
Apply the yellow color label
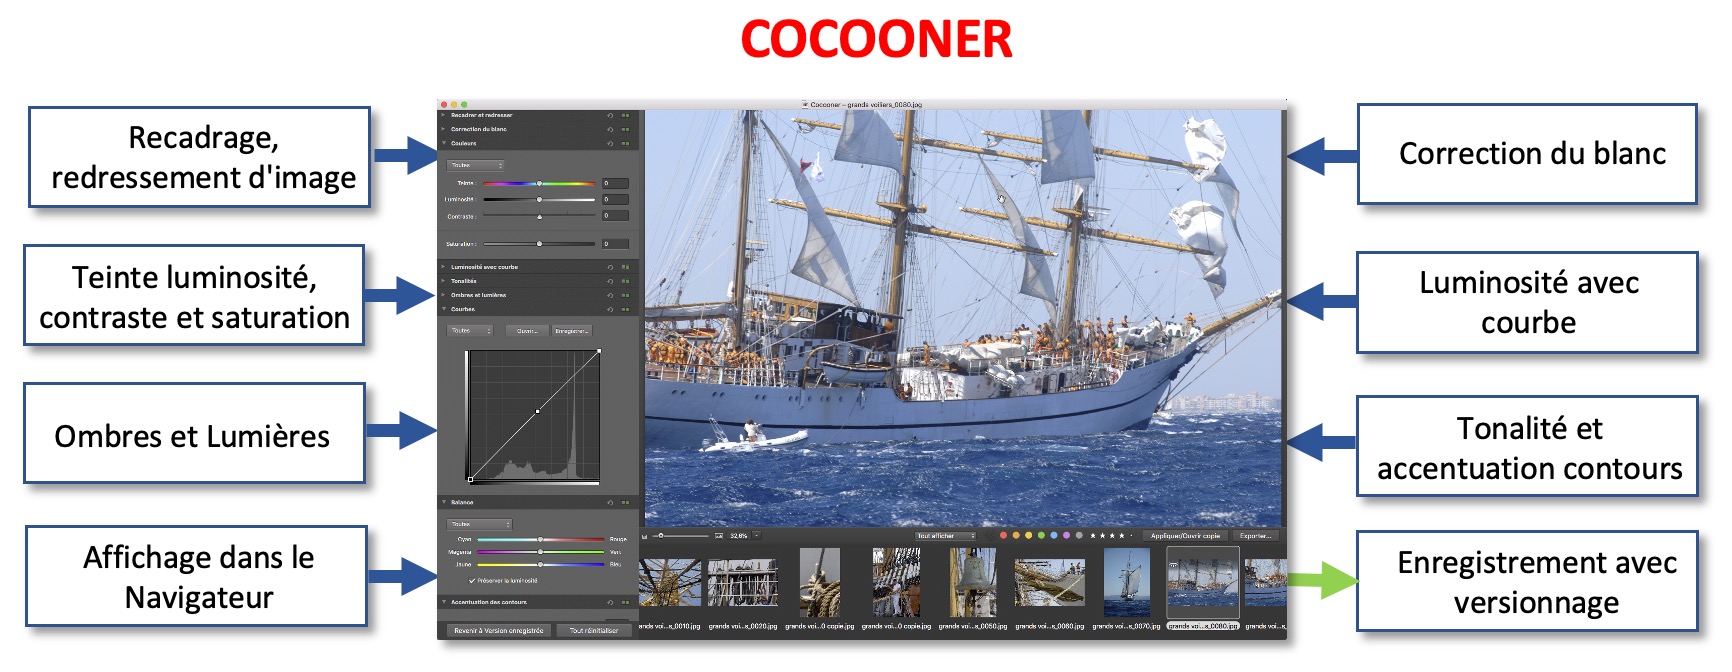[x=1029, y=535]
